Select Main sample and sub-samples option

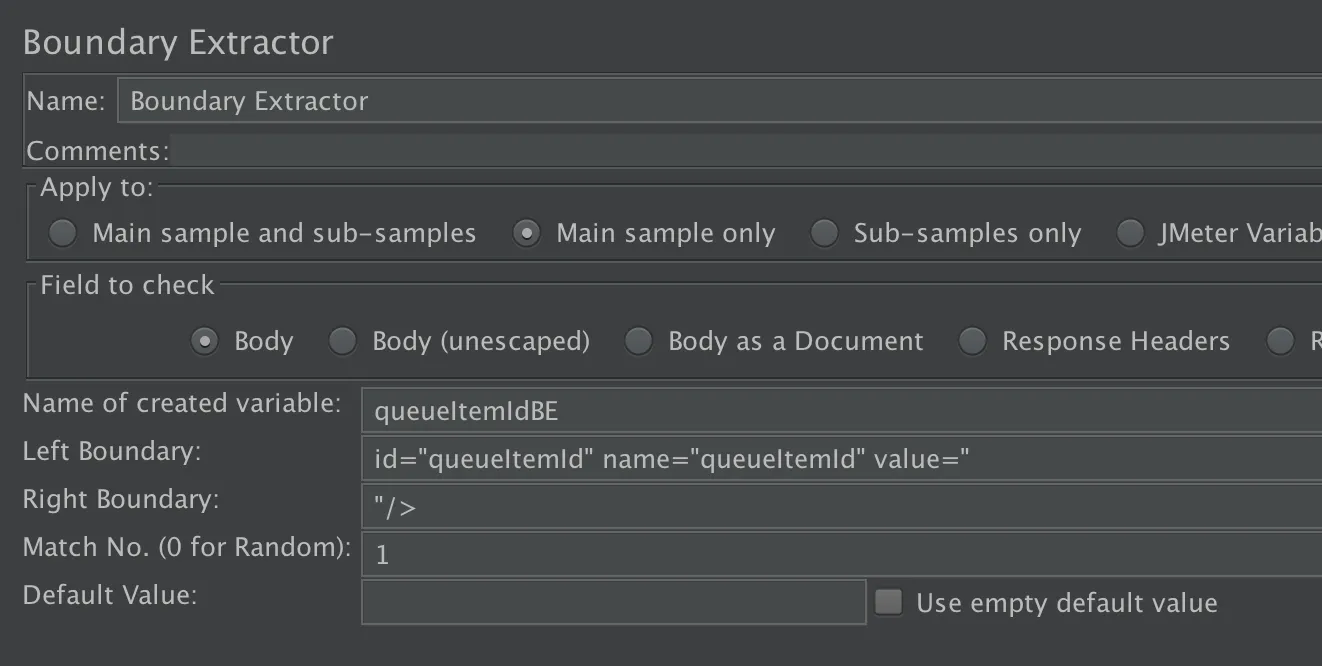[x=63, y=233]
